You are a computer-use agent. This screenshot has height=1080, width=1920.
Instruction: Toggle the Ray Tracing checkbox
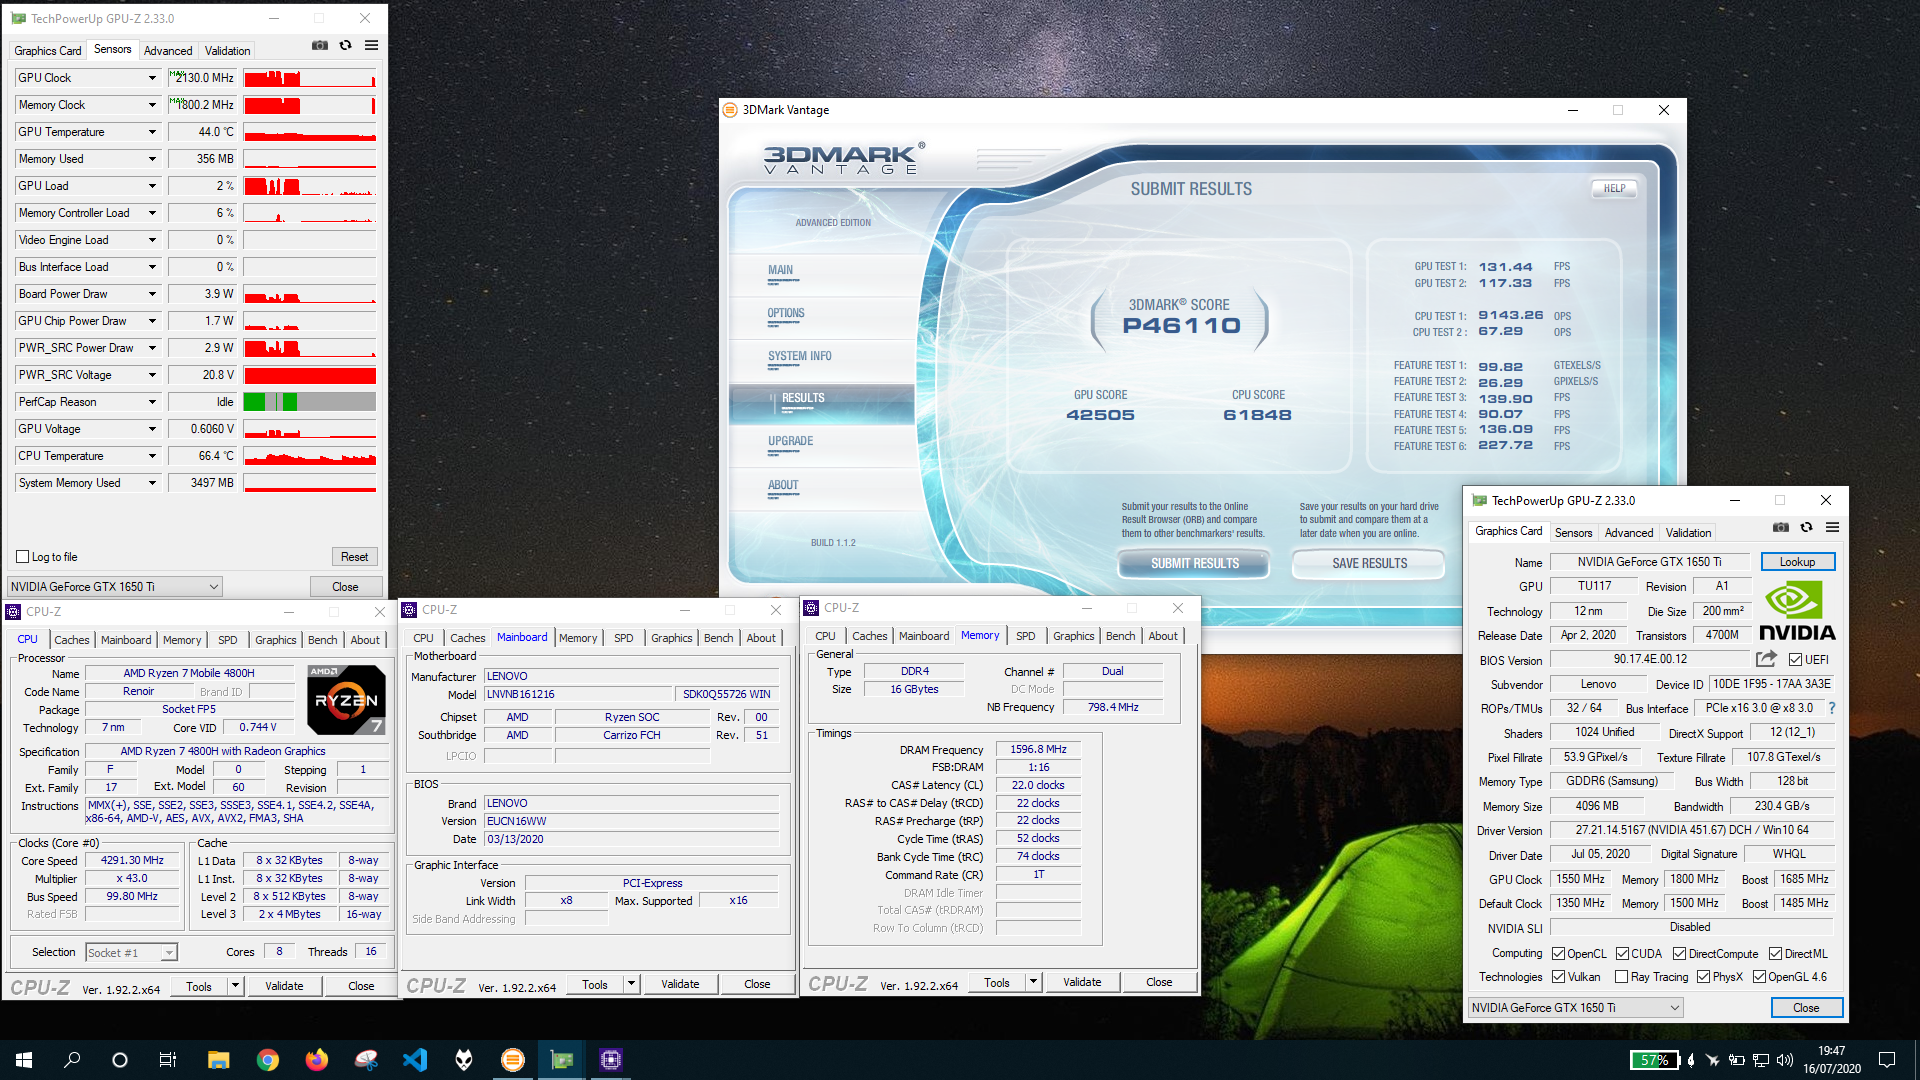pyautogui.click(x=1621, y=977)
